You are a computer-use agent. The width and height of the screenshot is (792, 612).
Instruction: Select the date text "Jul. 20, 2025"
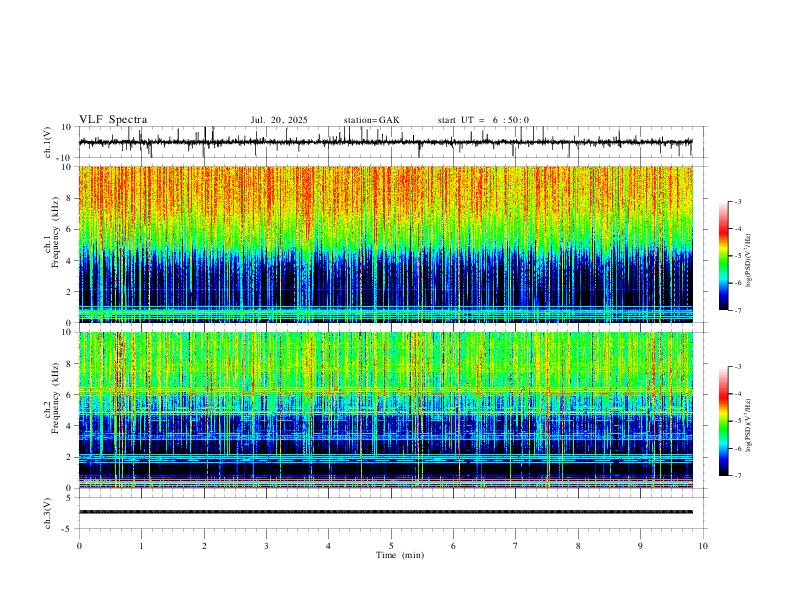point(279,120)
